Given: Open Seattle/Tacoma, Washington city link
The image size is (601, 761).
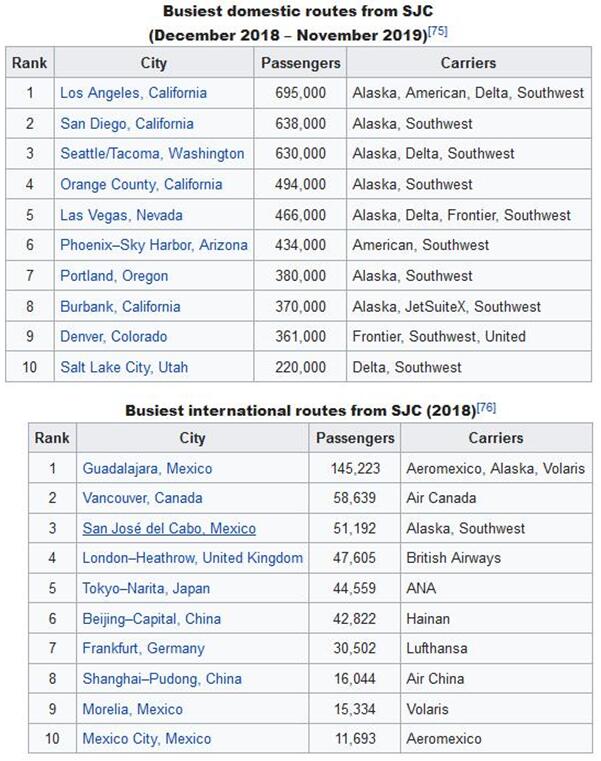Looking at the screenshot, I should tap(152, 154).
